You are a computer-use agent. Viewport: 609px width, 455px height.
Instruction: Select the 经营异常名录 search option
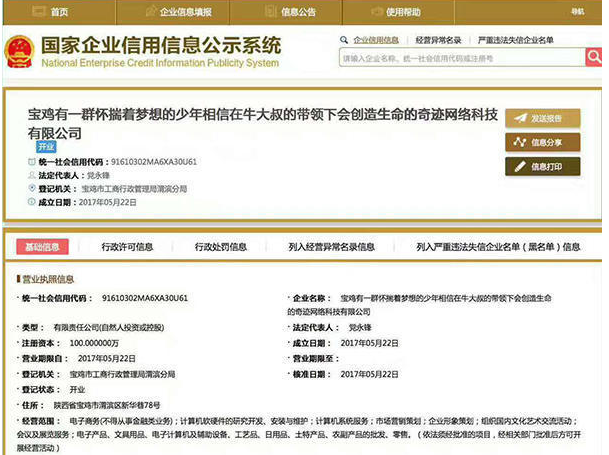438,40
